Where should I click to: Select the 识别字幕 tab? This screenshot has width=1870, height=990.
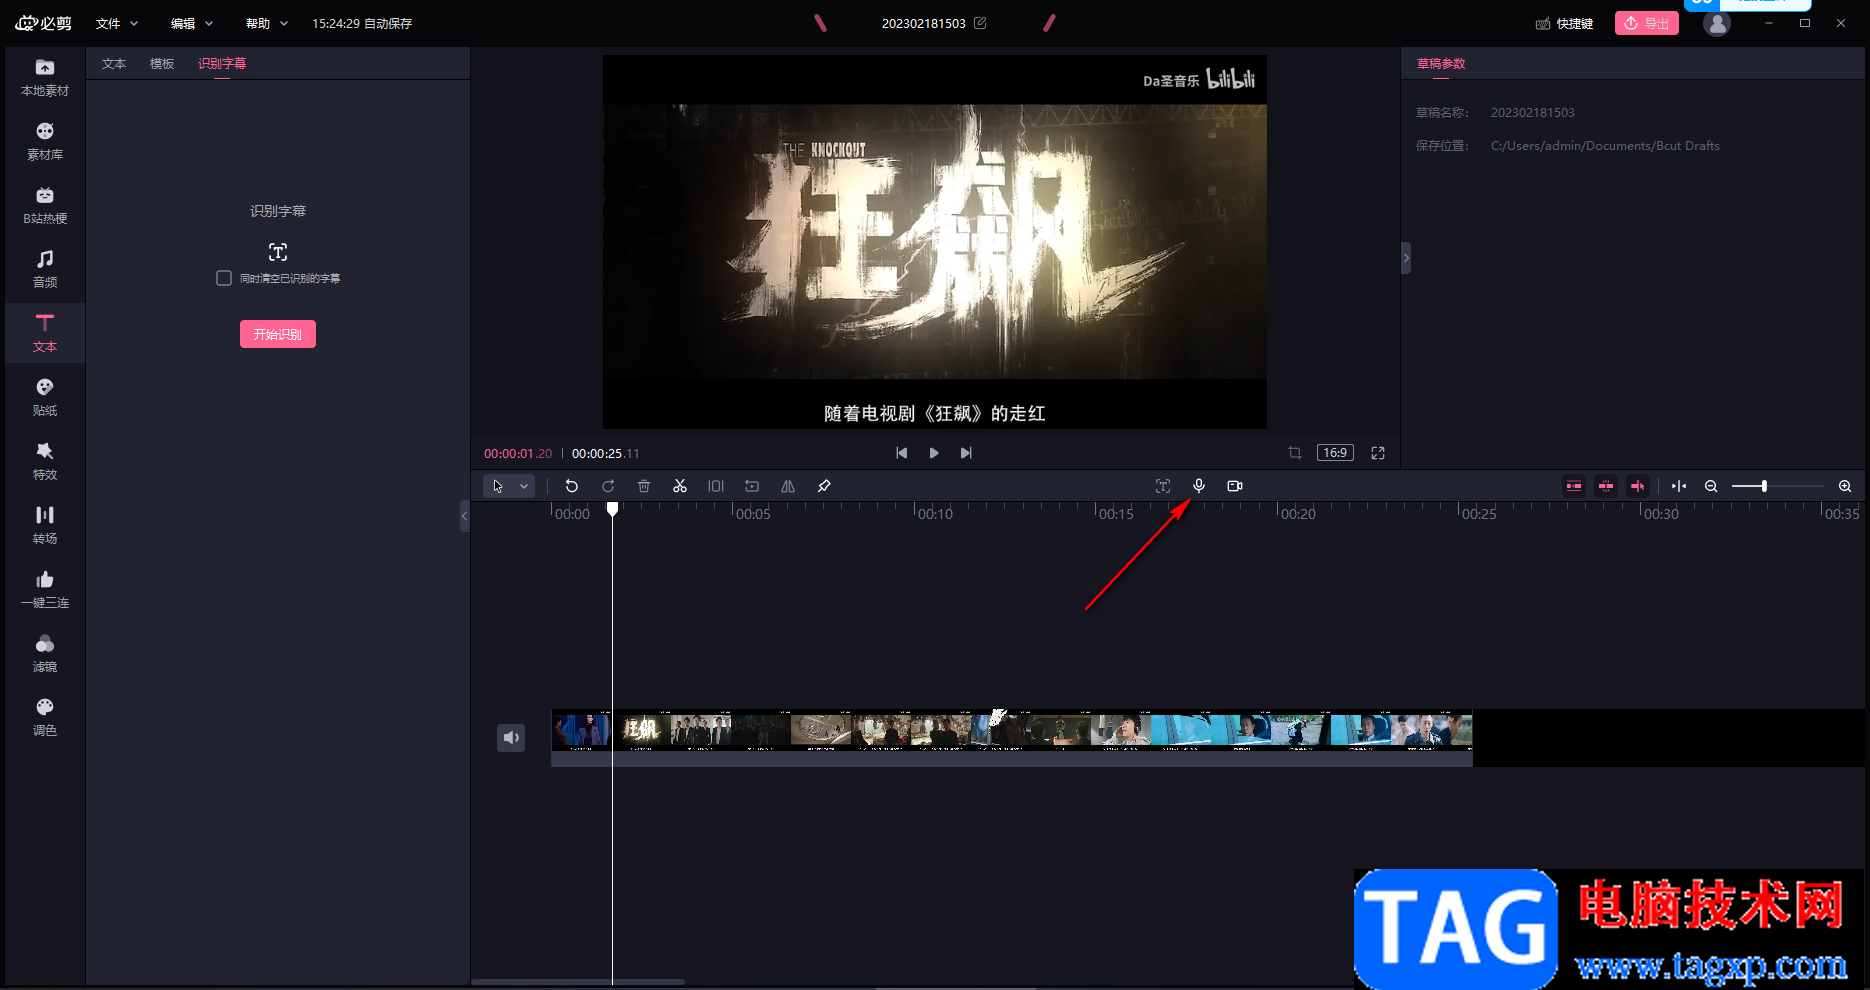(x=222, y=64)
